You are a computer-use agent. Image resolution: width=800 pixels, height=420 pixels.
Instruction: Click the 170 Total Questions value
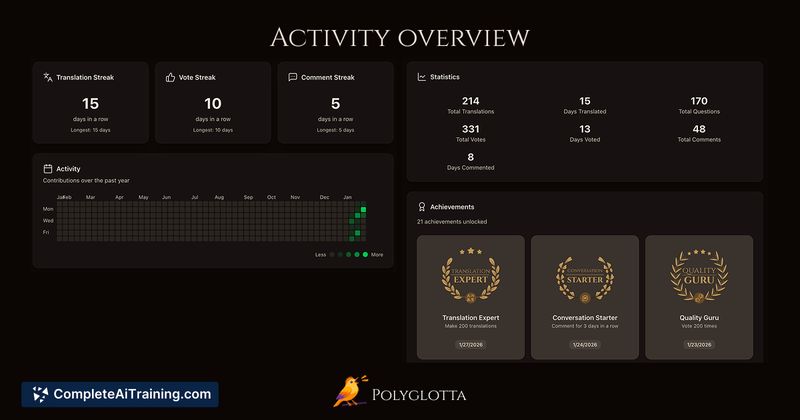click(x=699, y=101)
